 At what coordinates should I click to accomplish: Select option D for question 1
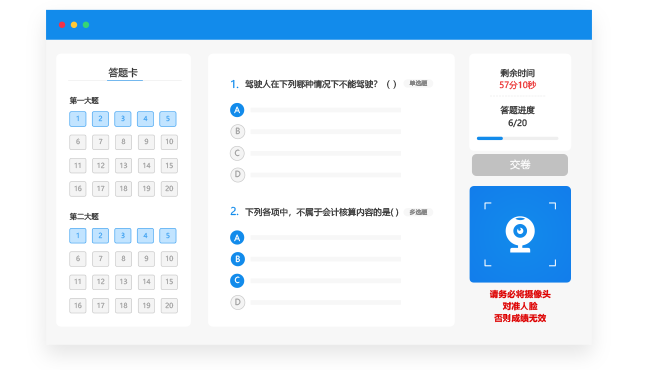coord(238,175)
